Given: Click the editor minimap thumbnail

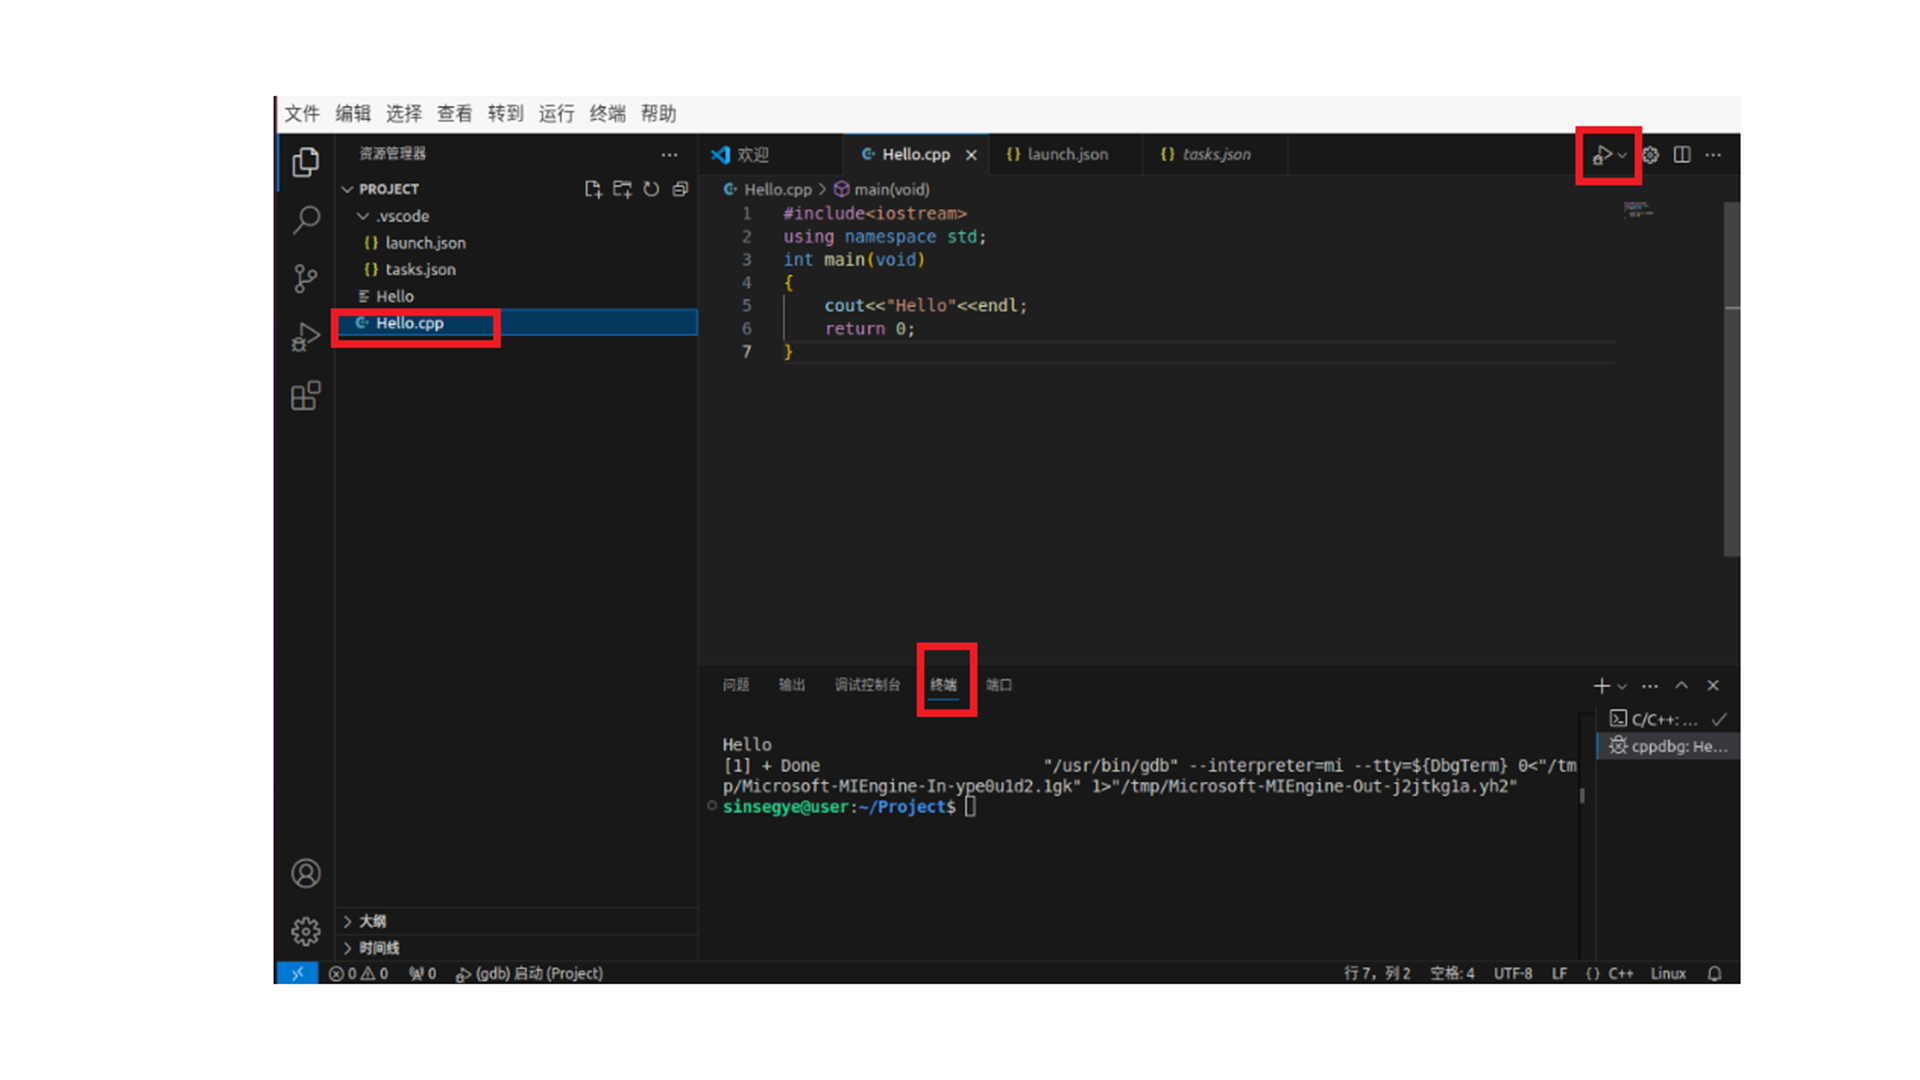Looking at the screenshot, I should tap(1637, 209).
